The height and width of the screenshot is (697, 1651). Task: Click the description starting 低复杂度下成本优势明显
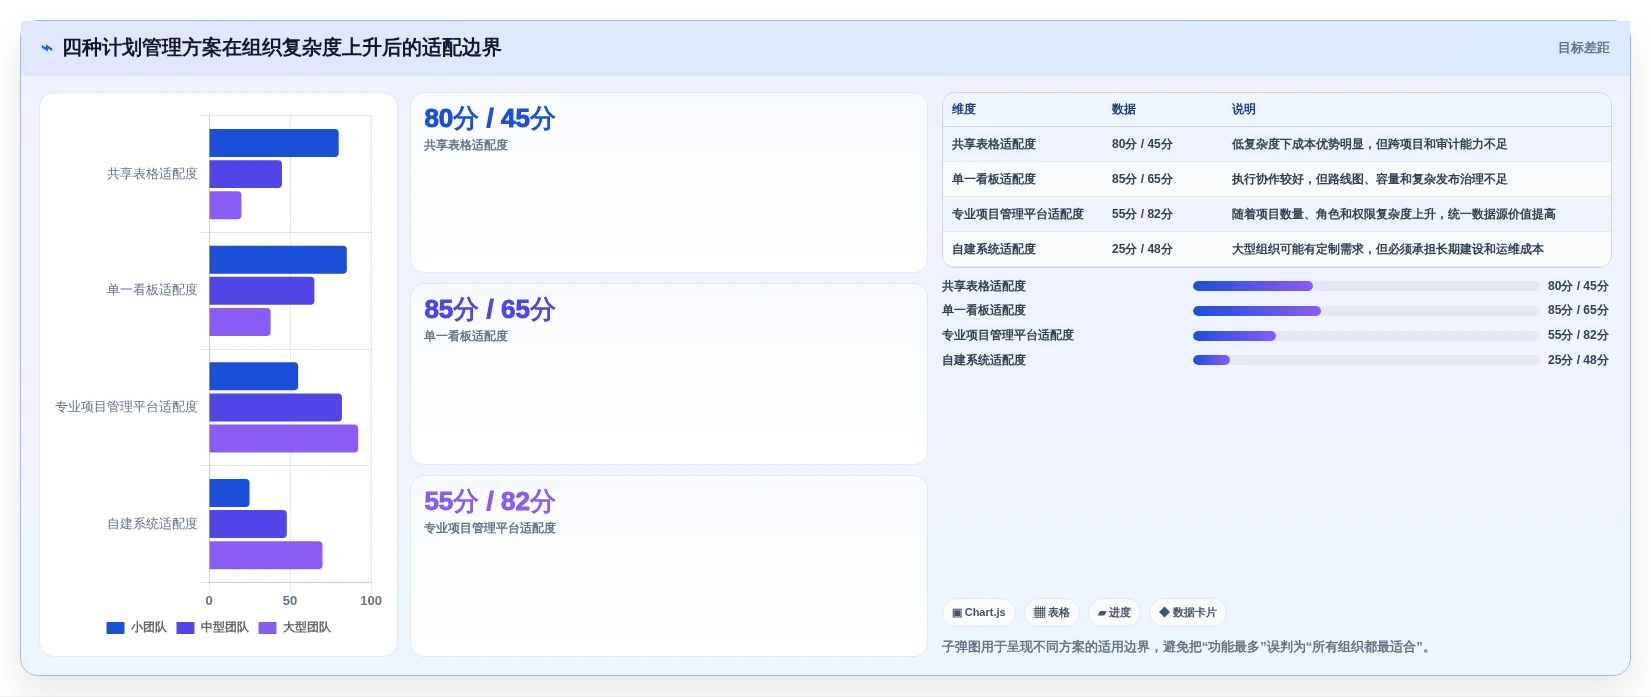1370,145
